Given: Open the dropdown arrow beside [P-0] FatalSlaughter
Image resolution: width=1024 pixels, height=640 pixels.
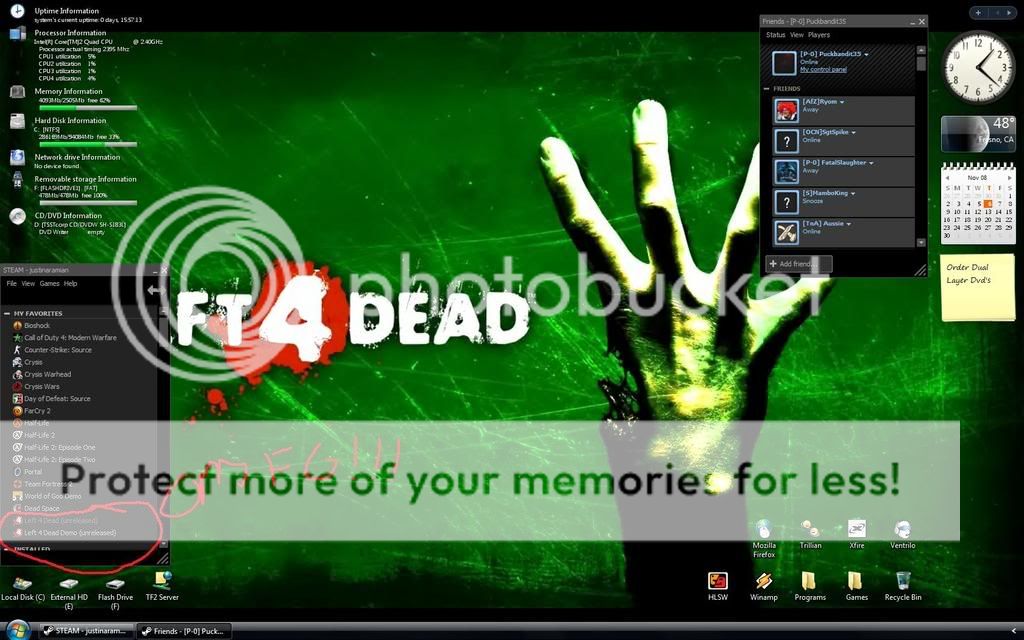Looking at the screenshot, I should tap(871, 163).
